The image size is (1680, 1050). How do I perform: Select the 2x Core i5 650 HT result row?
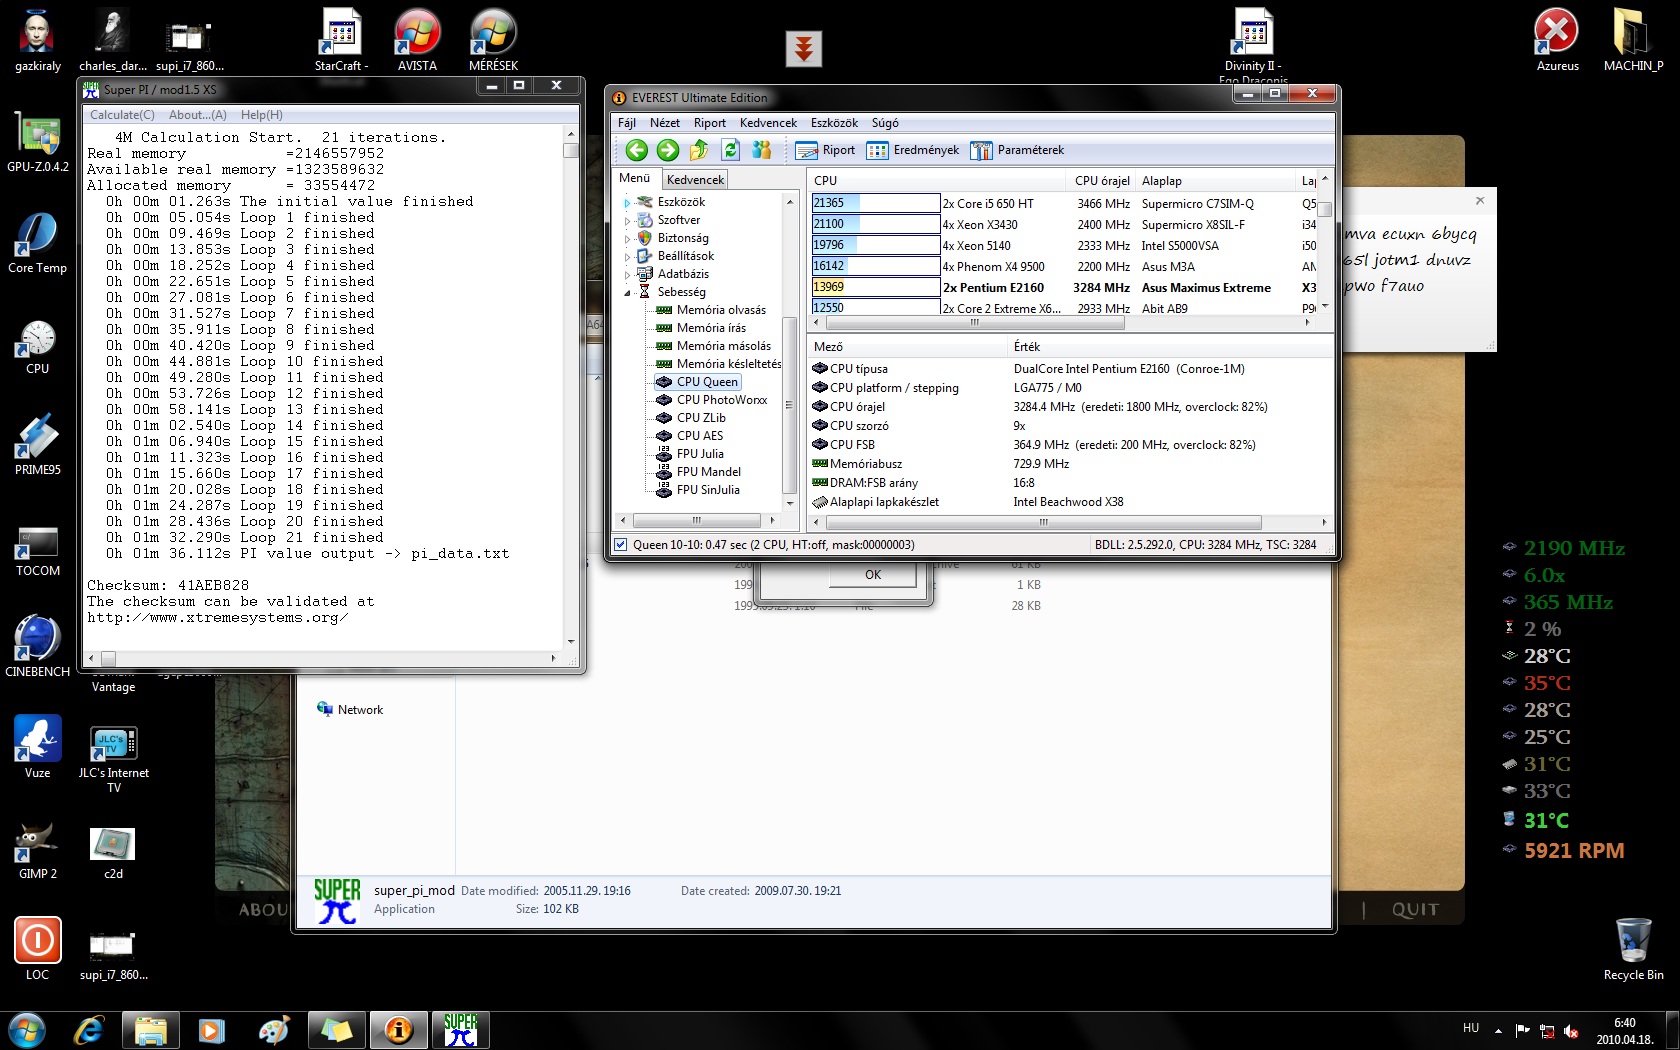(1064, 203)
